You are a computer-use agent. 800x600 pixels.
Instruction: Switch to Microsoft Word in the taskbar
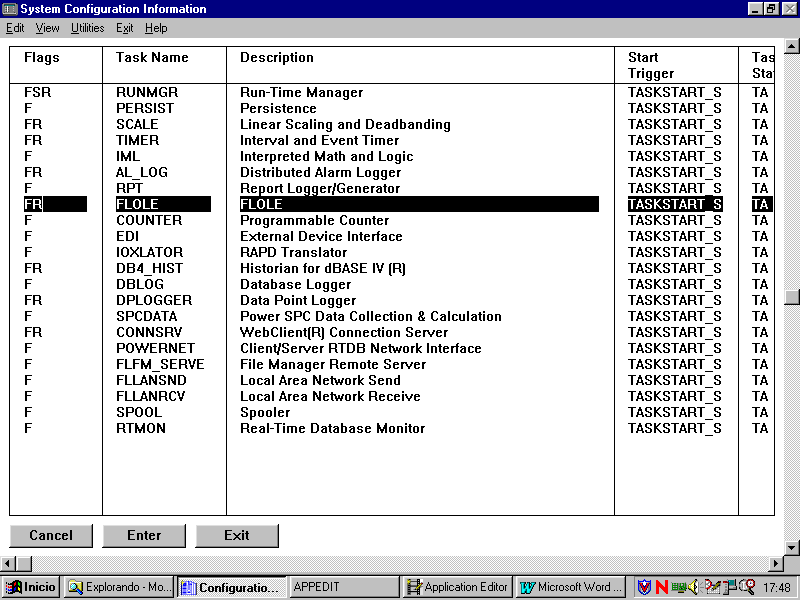point(571,587)
